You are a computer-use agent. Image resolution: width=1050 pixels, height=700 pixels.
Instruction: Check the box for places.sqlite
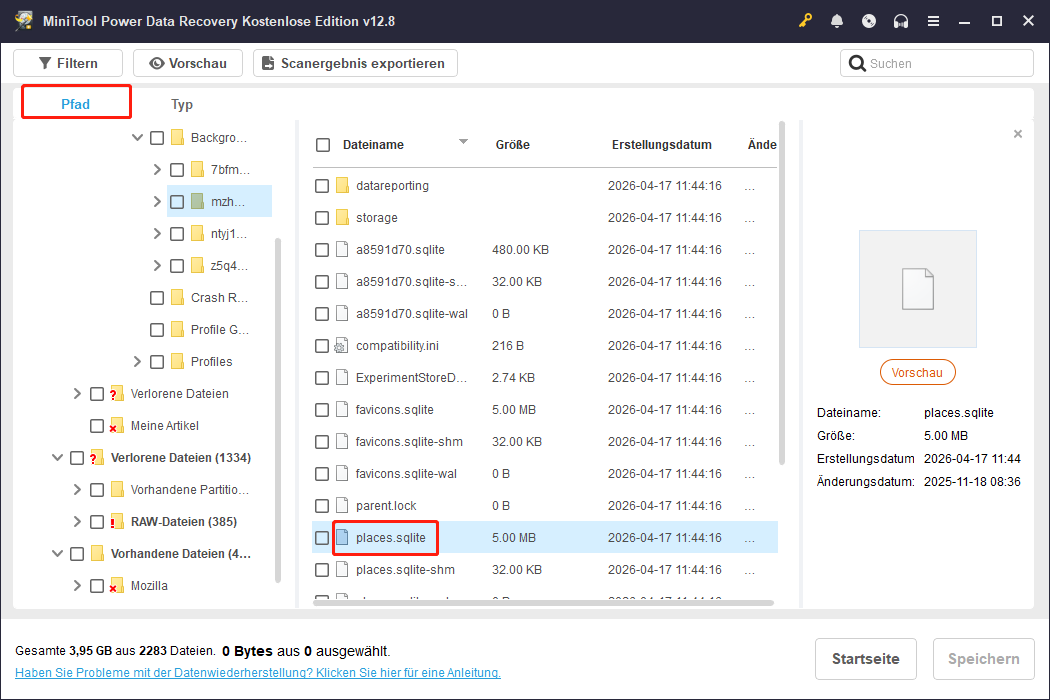(322, 537)
